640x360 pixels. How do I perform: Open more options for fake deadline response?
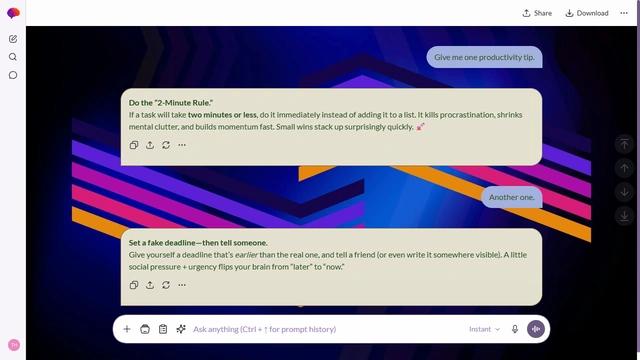coord(182,285)
